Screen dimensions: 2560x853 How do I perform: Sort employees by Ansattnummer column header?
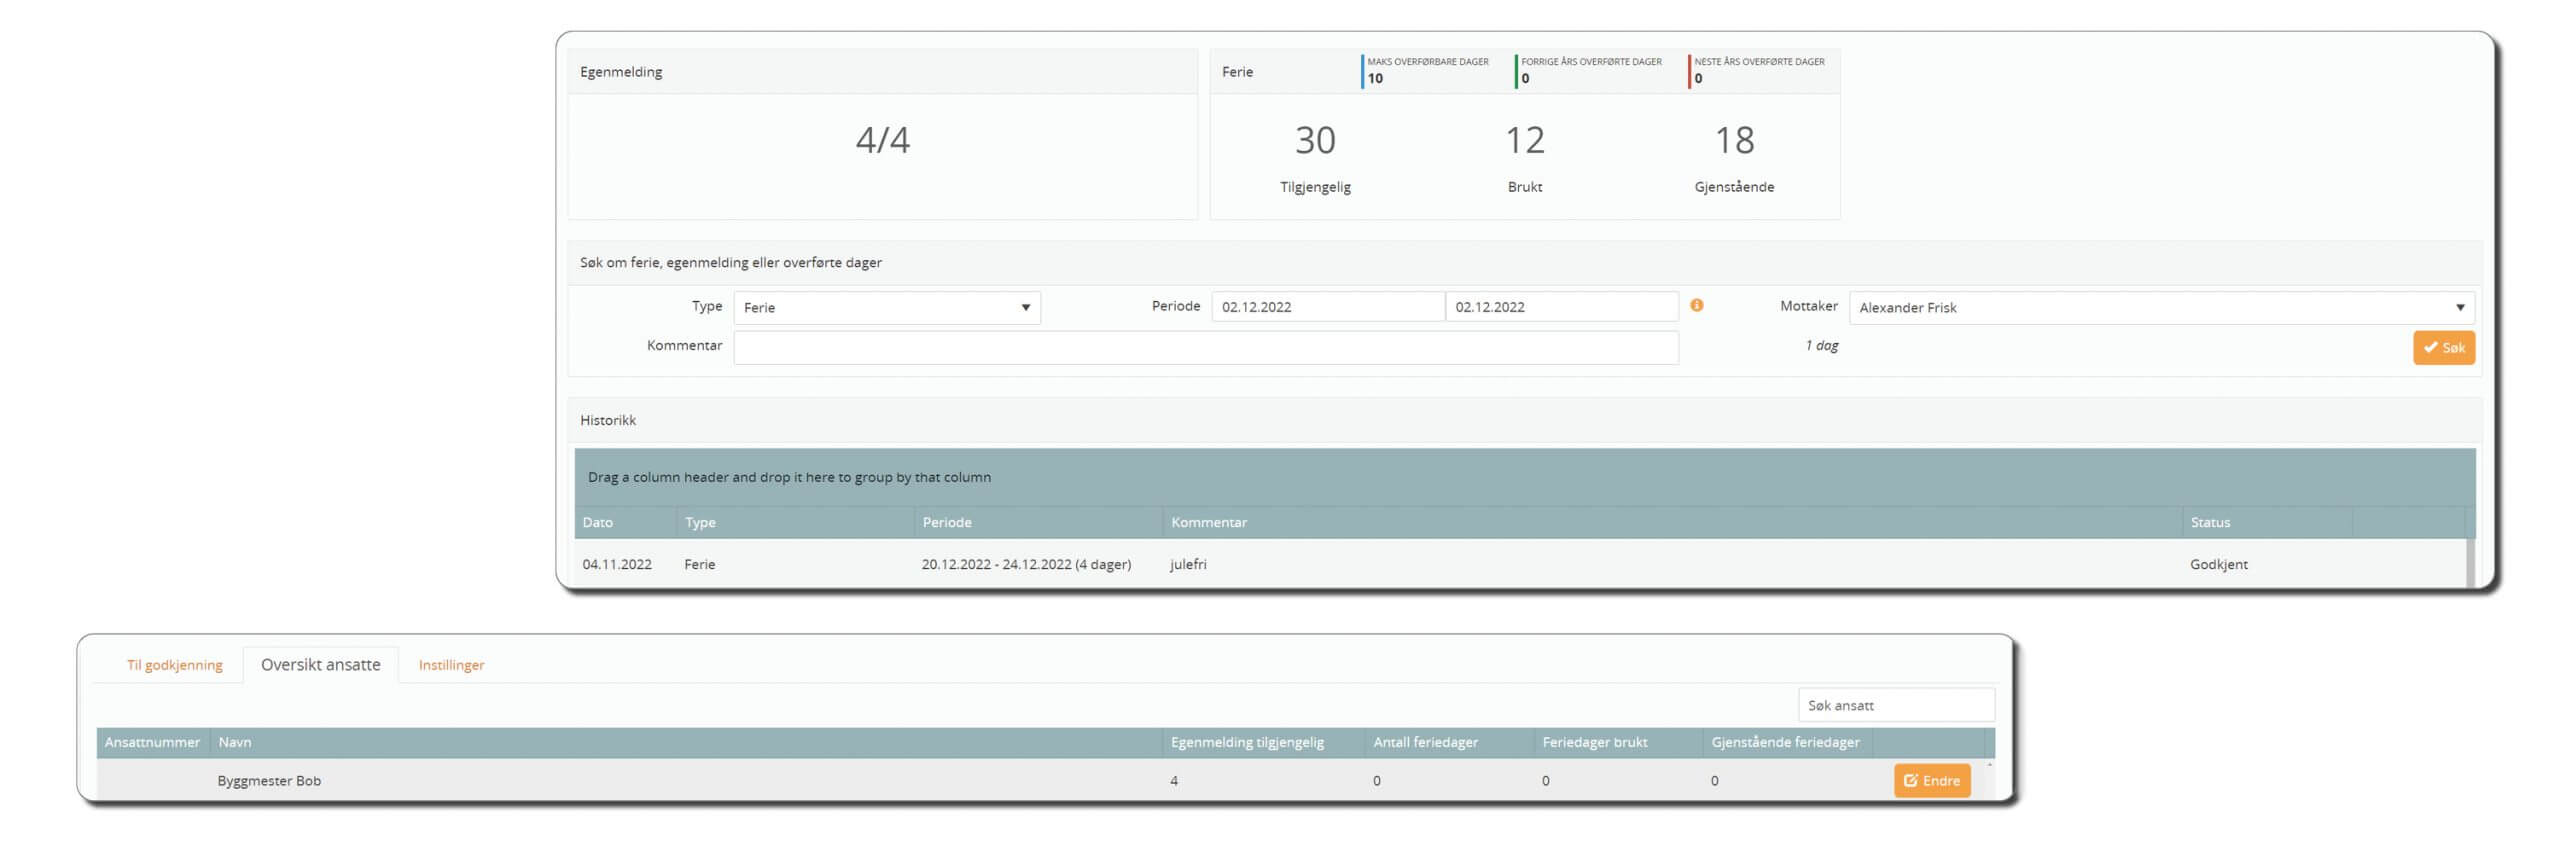(x=153, y=743)
